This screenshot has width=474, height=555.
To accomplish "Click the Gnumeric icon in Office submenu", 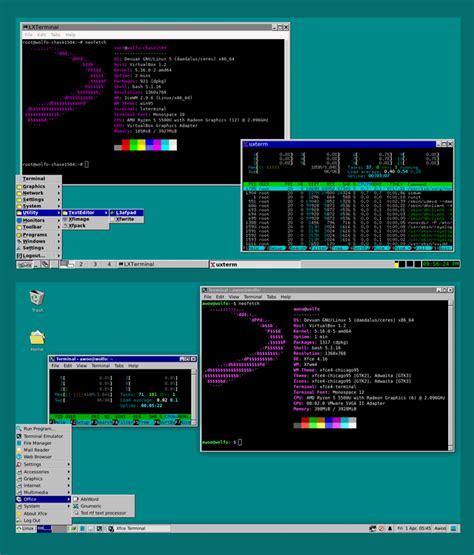I will click(x=76, y=506).
